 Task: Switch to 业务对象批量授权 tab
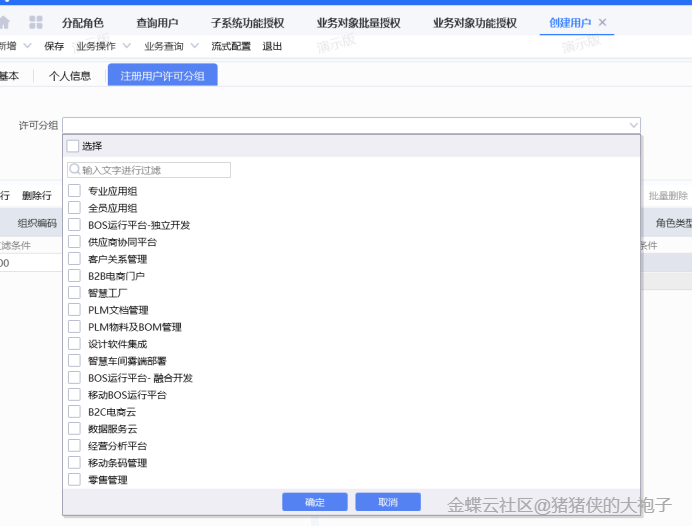pyautogui.click(x=358, y=22)
